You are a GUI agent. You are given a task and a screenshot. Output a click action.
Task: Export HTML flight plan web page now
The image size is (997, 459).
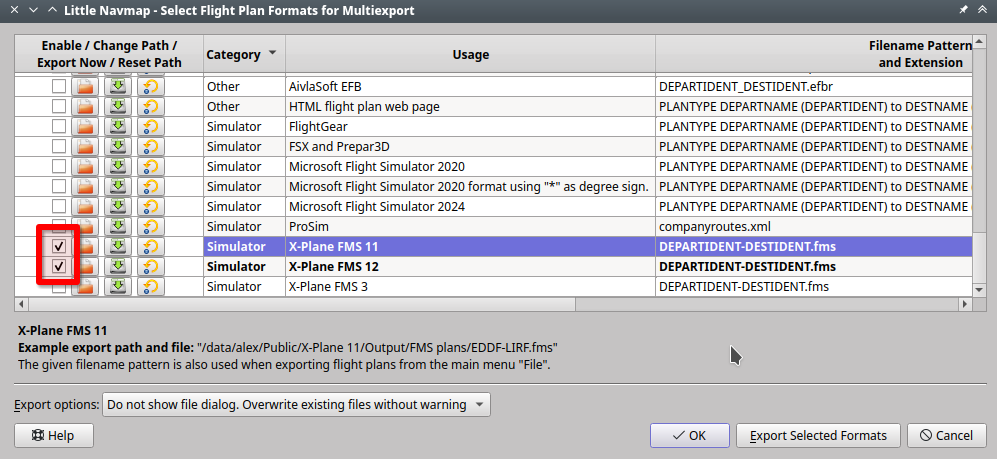click(117, 106)
